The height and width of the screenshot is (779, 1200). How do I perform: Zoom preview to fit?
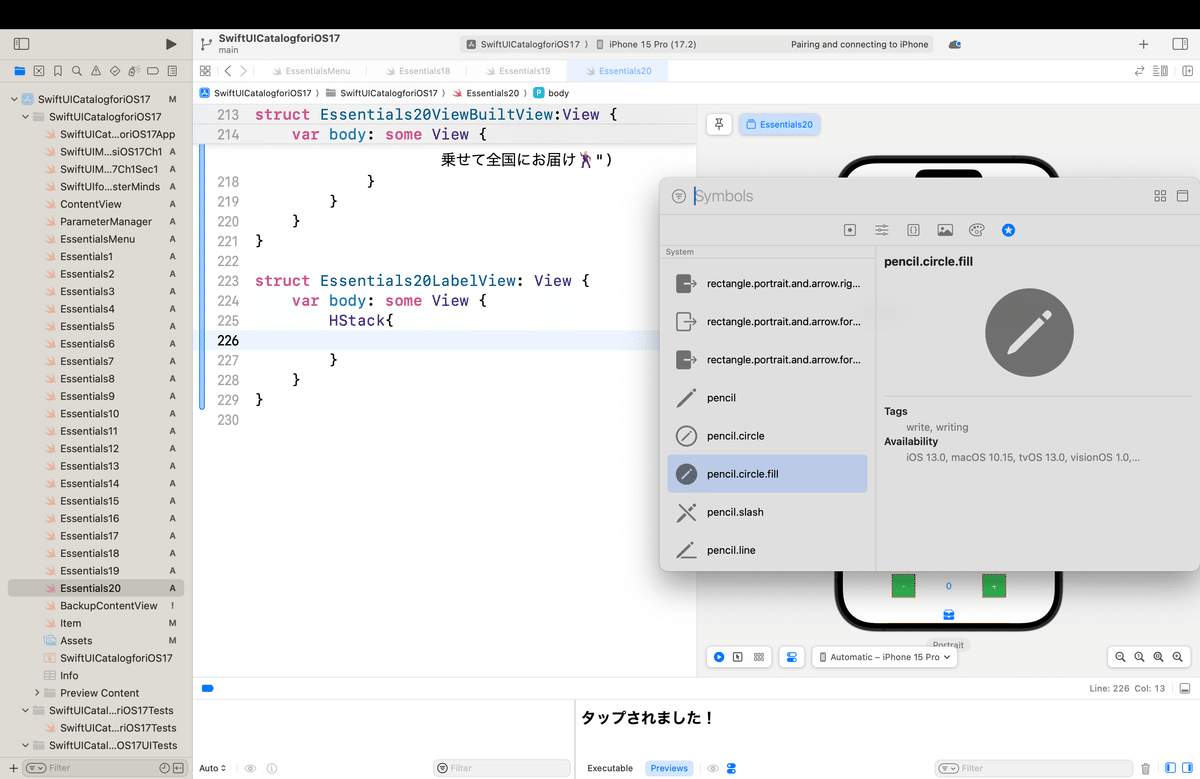pos(1158,657)
